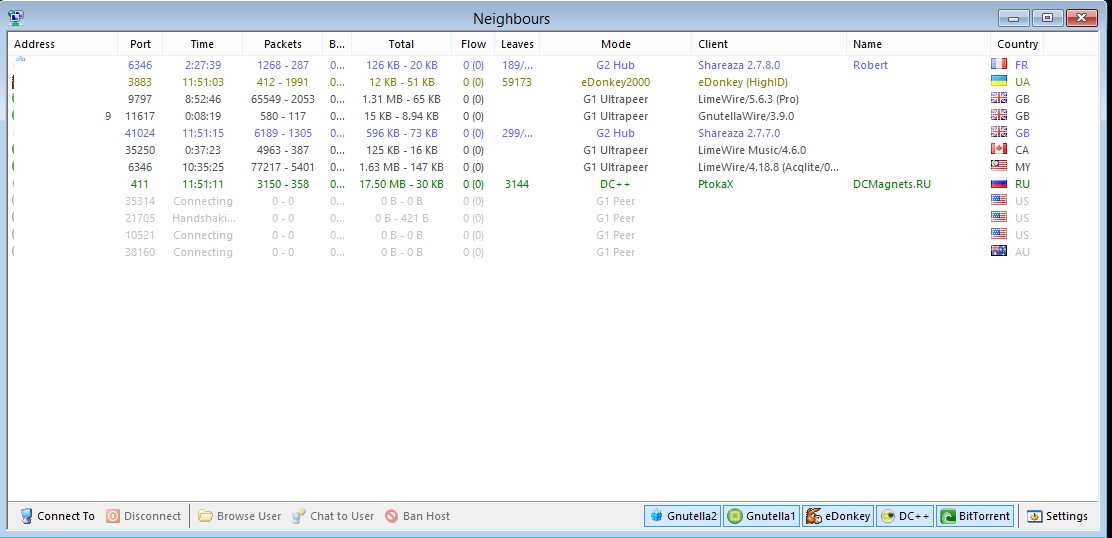
Task: Toggle the Gnutella2 network button
Action: tap(682, 516)
